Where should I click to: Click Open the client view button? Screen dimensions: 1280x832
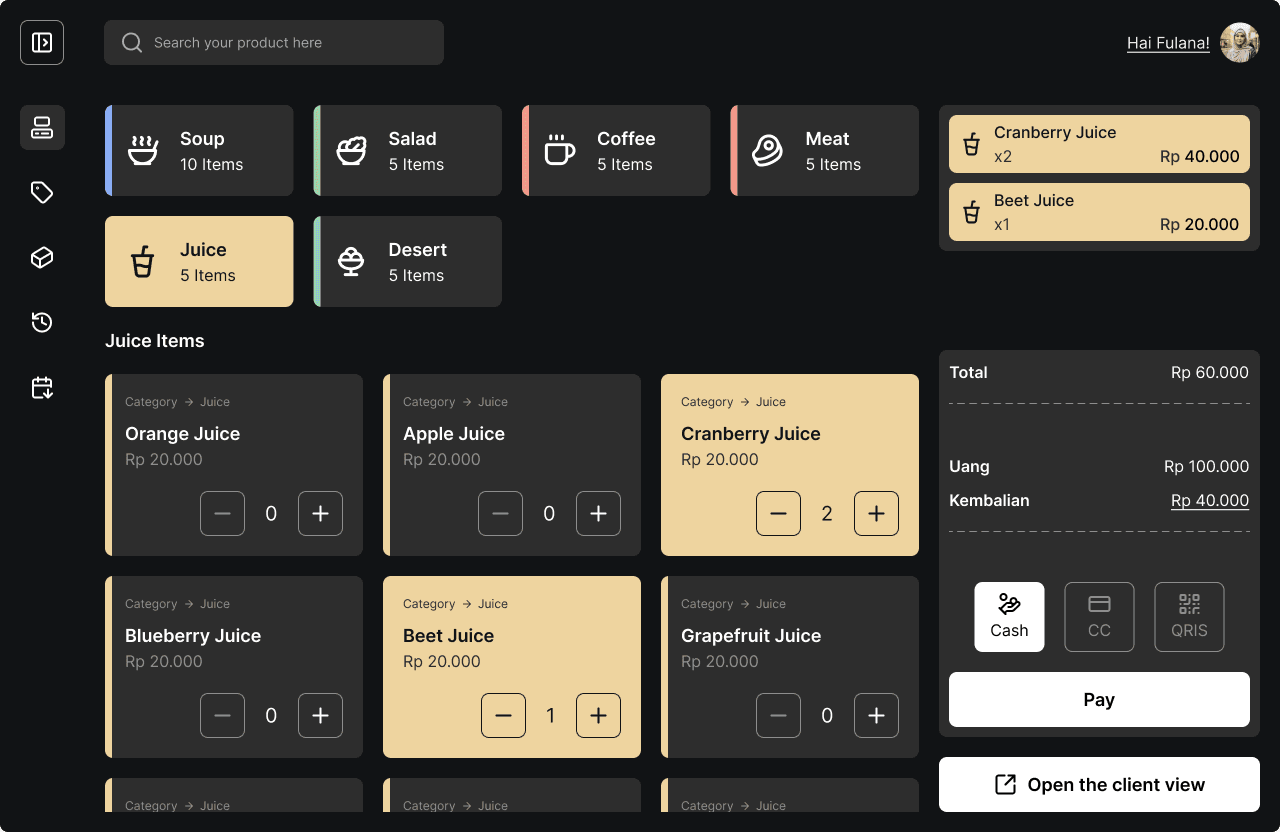[x=1099, y=785]
